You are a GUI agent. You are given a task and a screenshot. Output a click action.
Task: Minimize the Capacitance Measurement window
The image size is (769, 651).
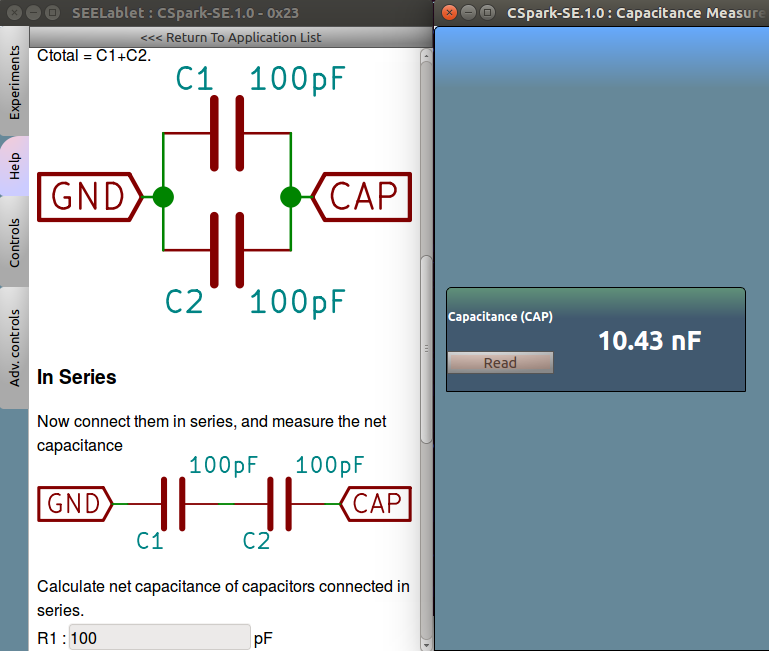coord(468,13)
